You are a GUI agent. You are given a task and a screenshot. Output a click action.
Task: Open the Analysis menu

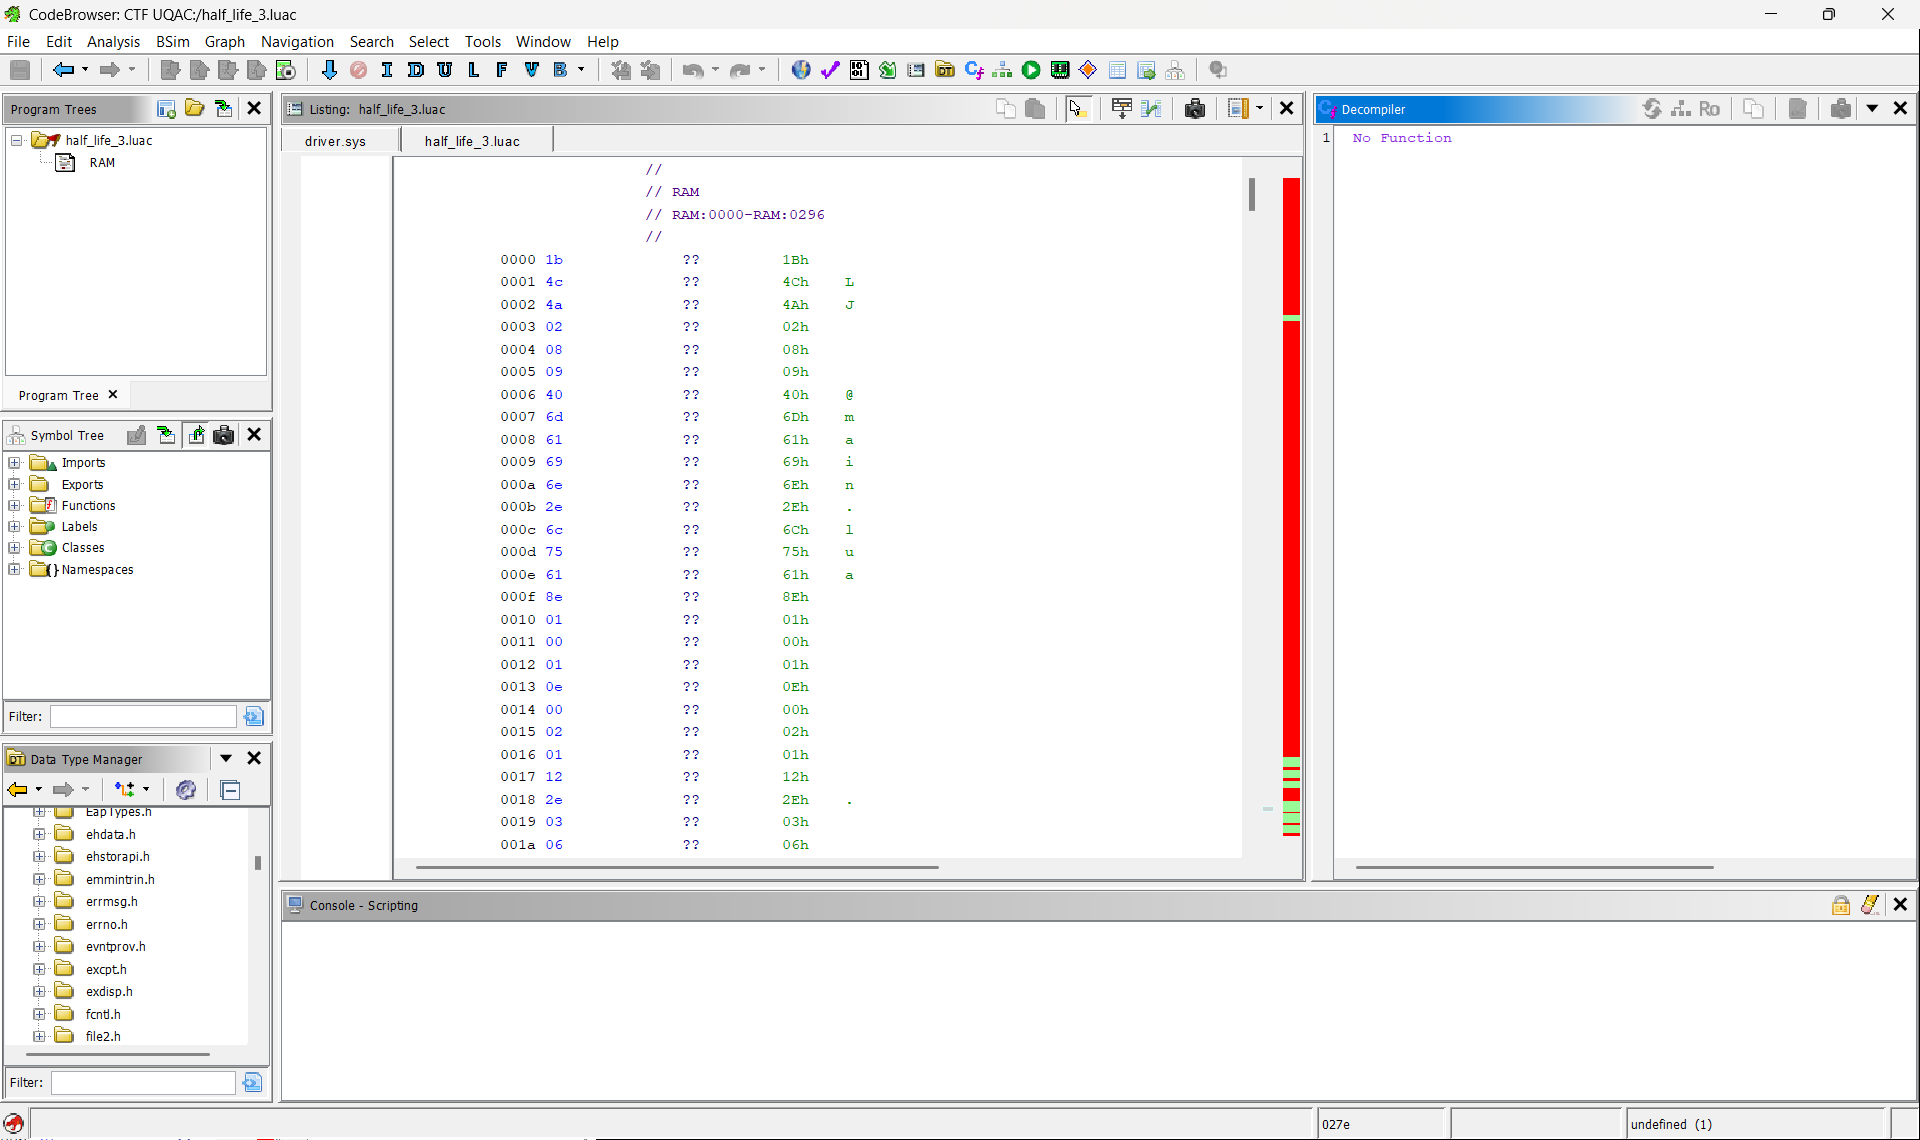(113, 41)
